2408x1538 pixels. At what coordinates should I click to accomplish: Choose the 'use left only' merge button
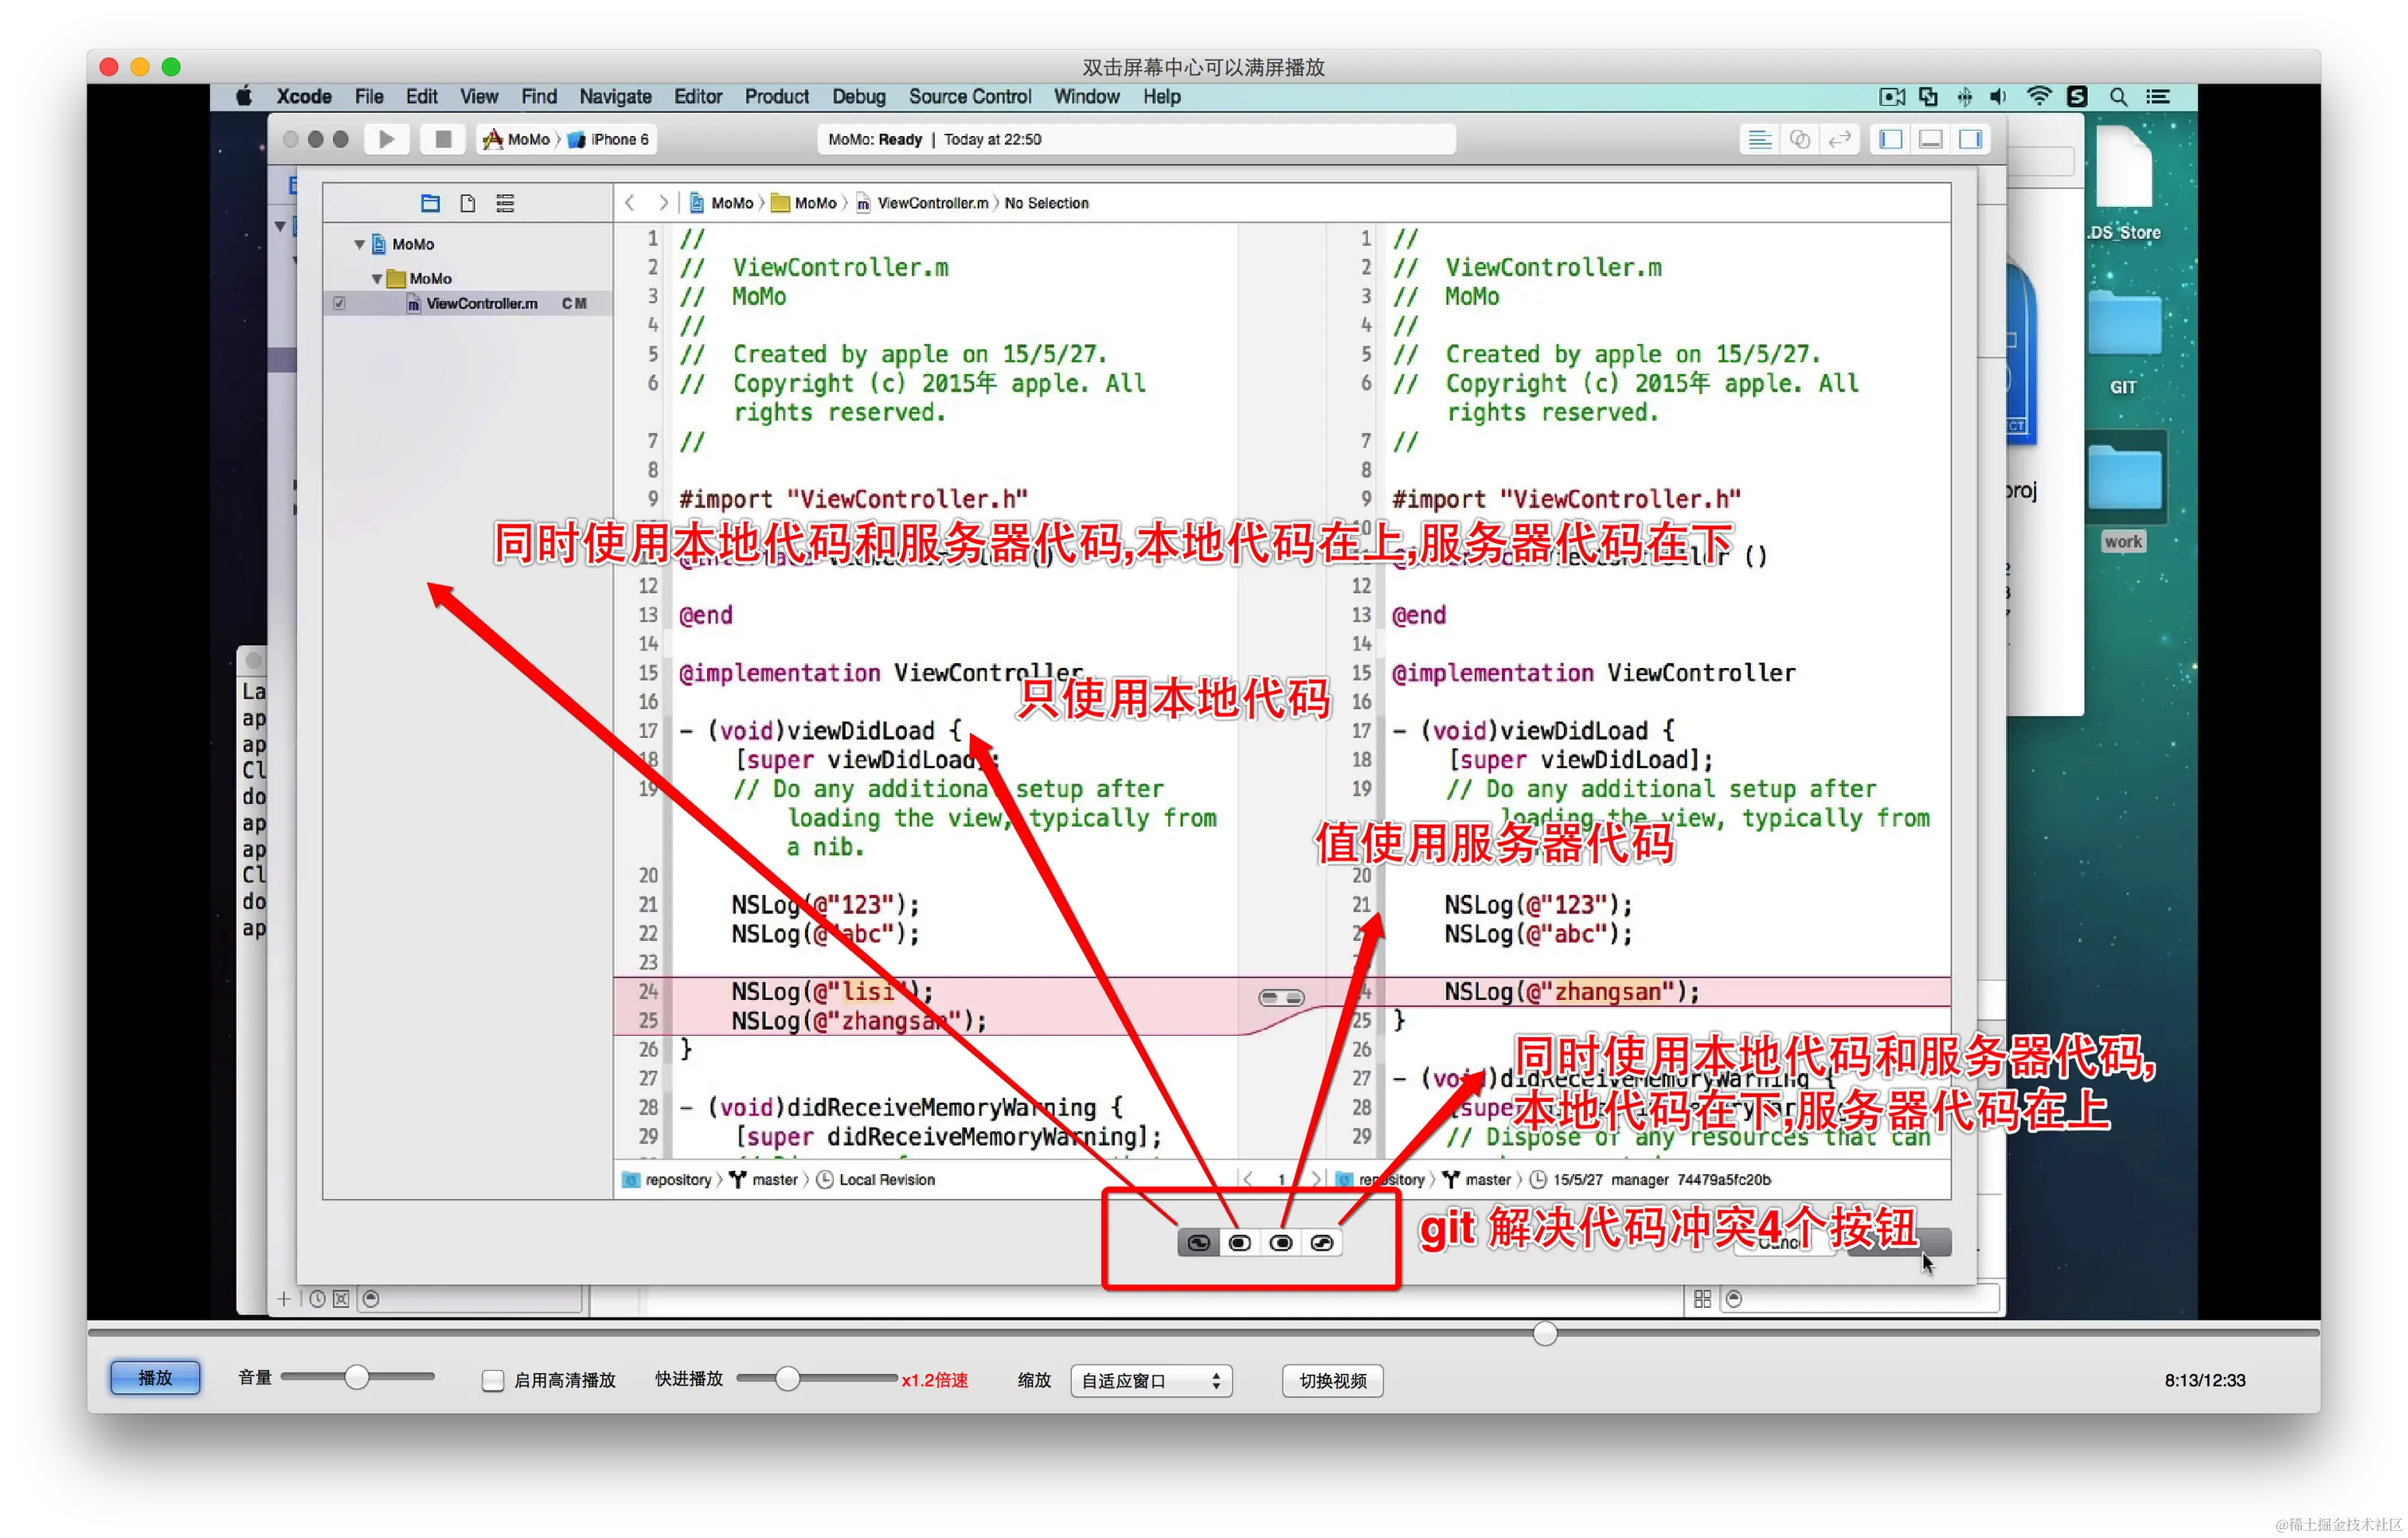pos(1240,1243)
